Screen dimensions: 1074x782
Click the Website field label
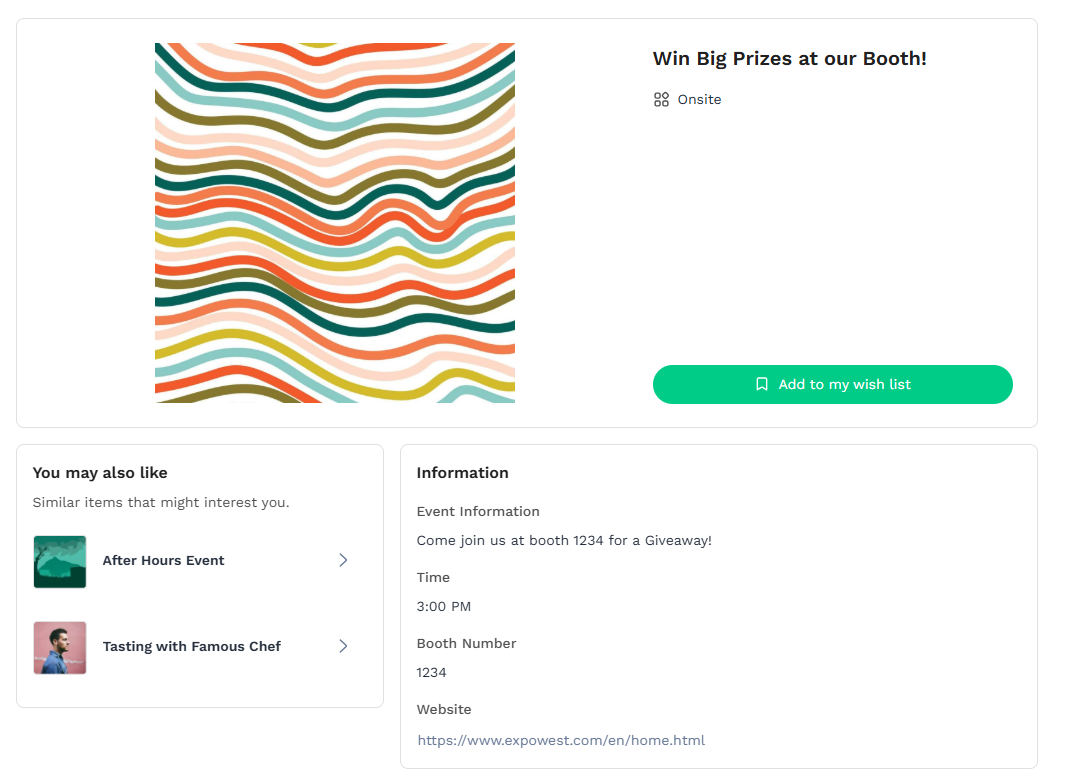pyautogui.click(x=444, y=709)
